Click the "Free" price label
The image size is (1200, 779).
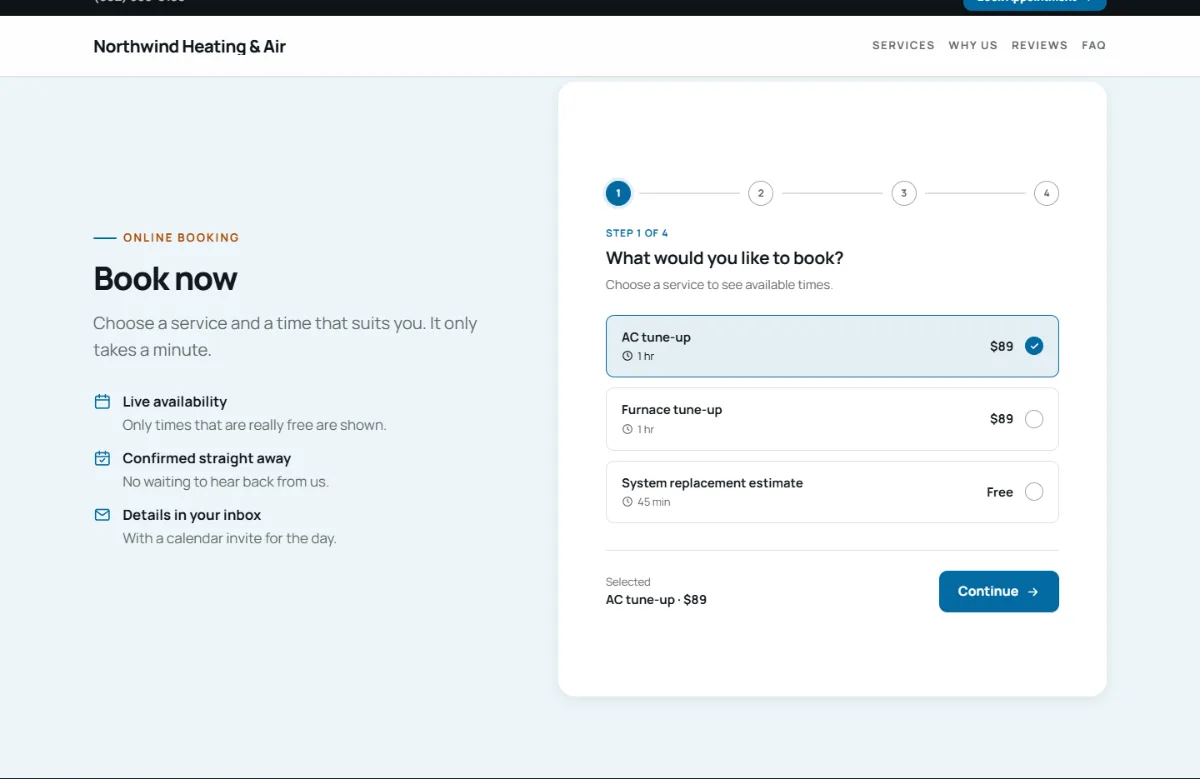pos(1000,492)
